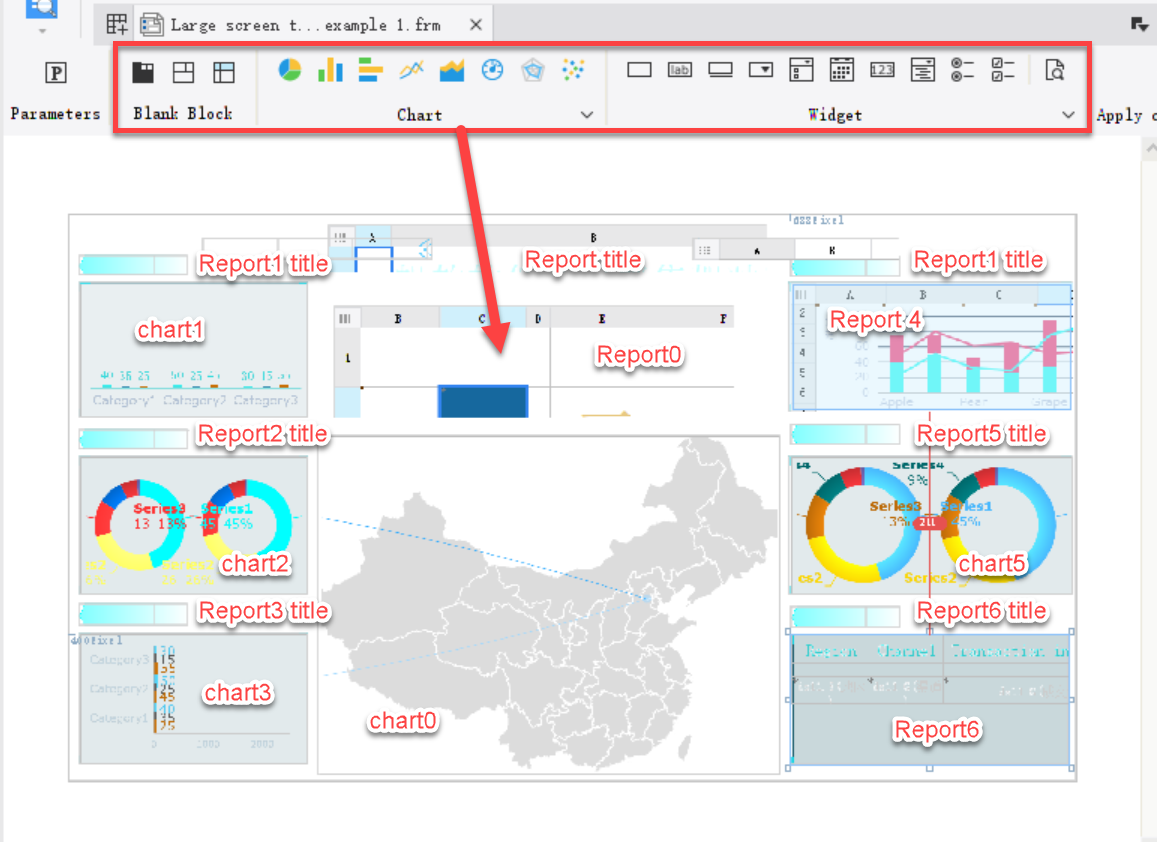The height and width of the screenshot is (842, 1157).
Task: Expand the Widget group dropdown arrow
Action: point(1068,115)
